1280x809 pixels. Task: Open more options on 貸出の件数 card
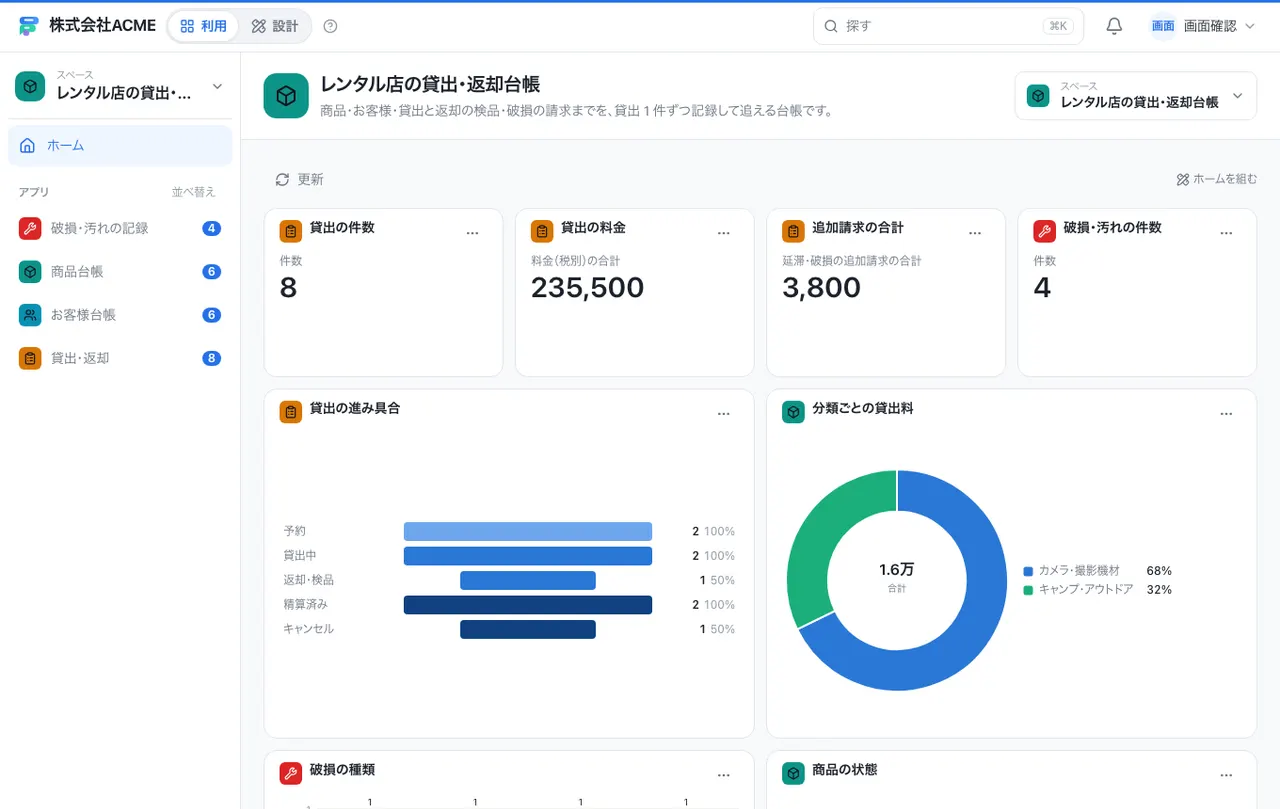click(x=473, y=232)
